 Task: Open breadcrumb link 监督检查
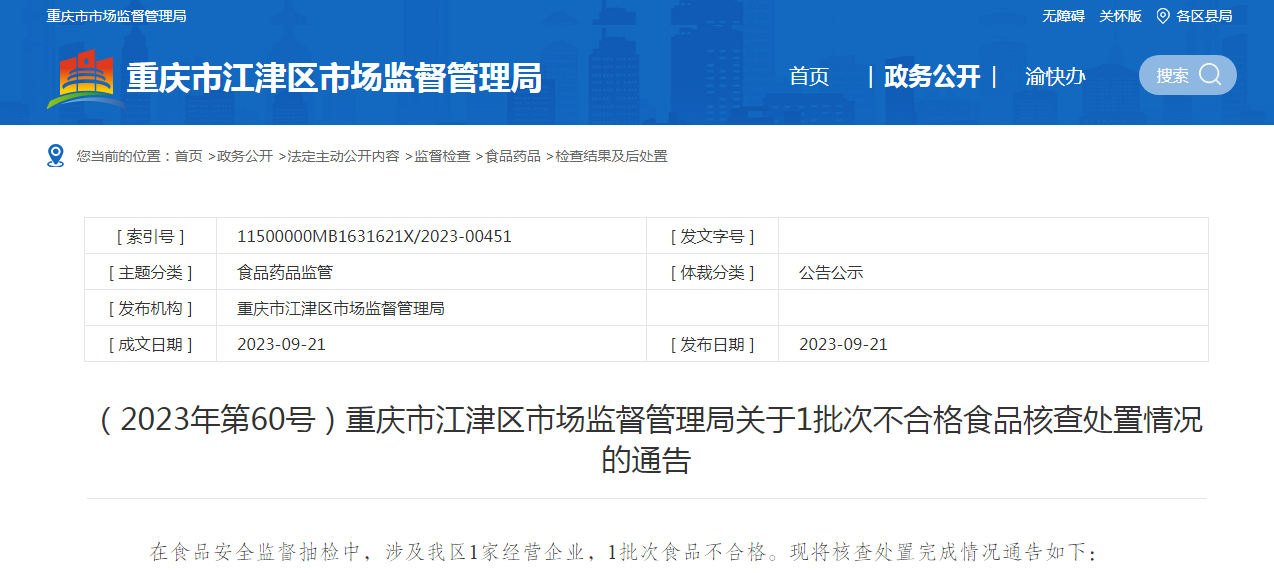click(x=442, y=156)
